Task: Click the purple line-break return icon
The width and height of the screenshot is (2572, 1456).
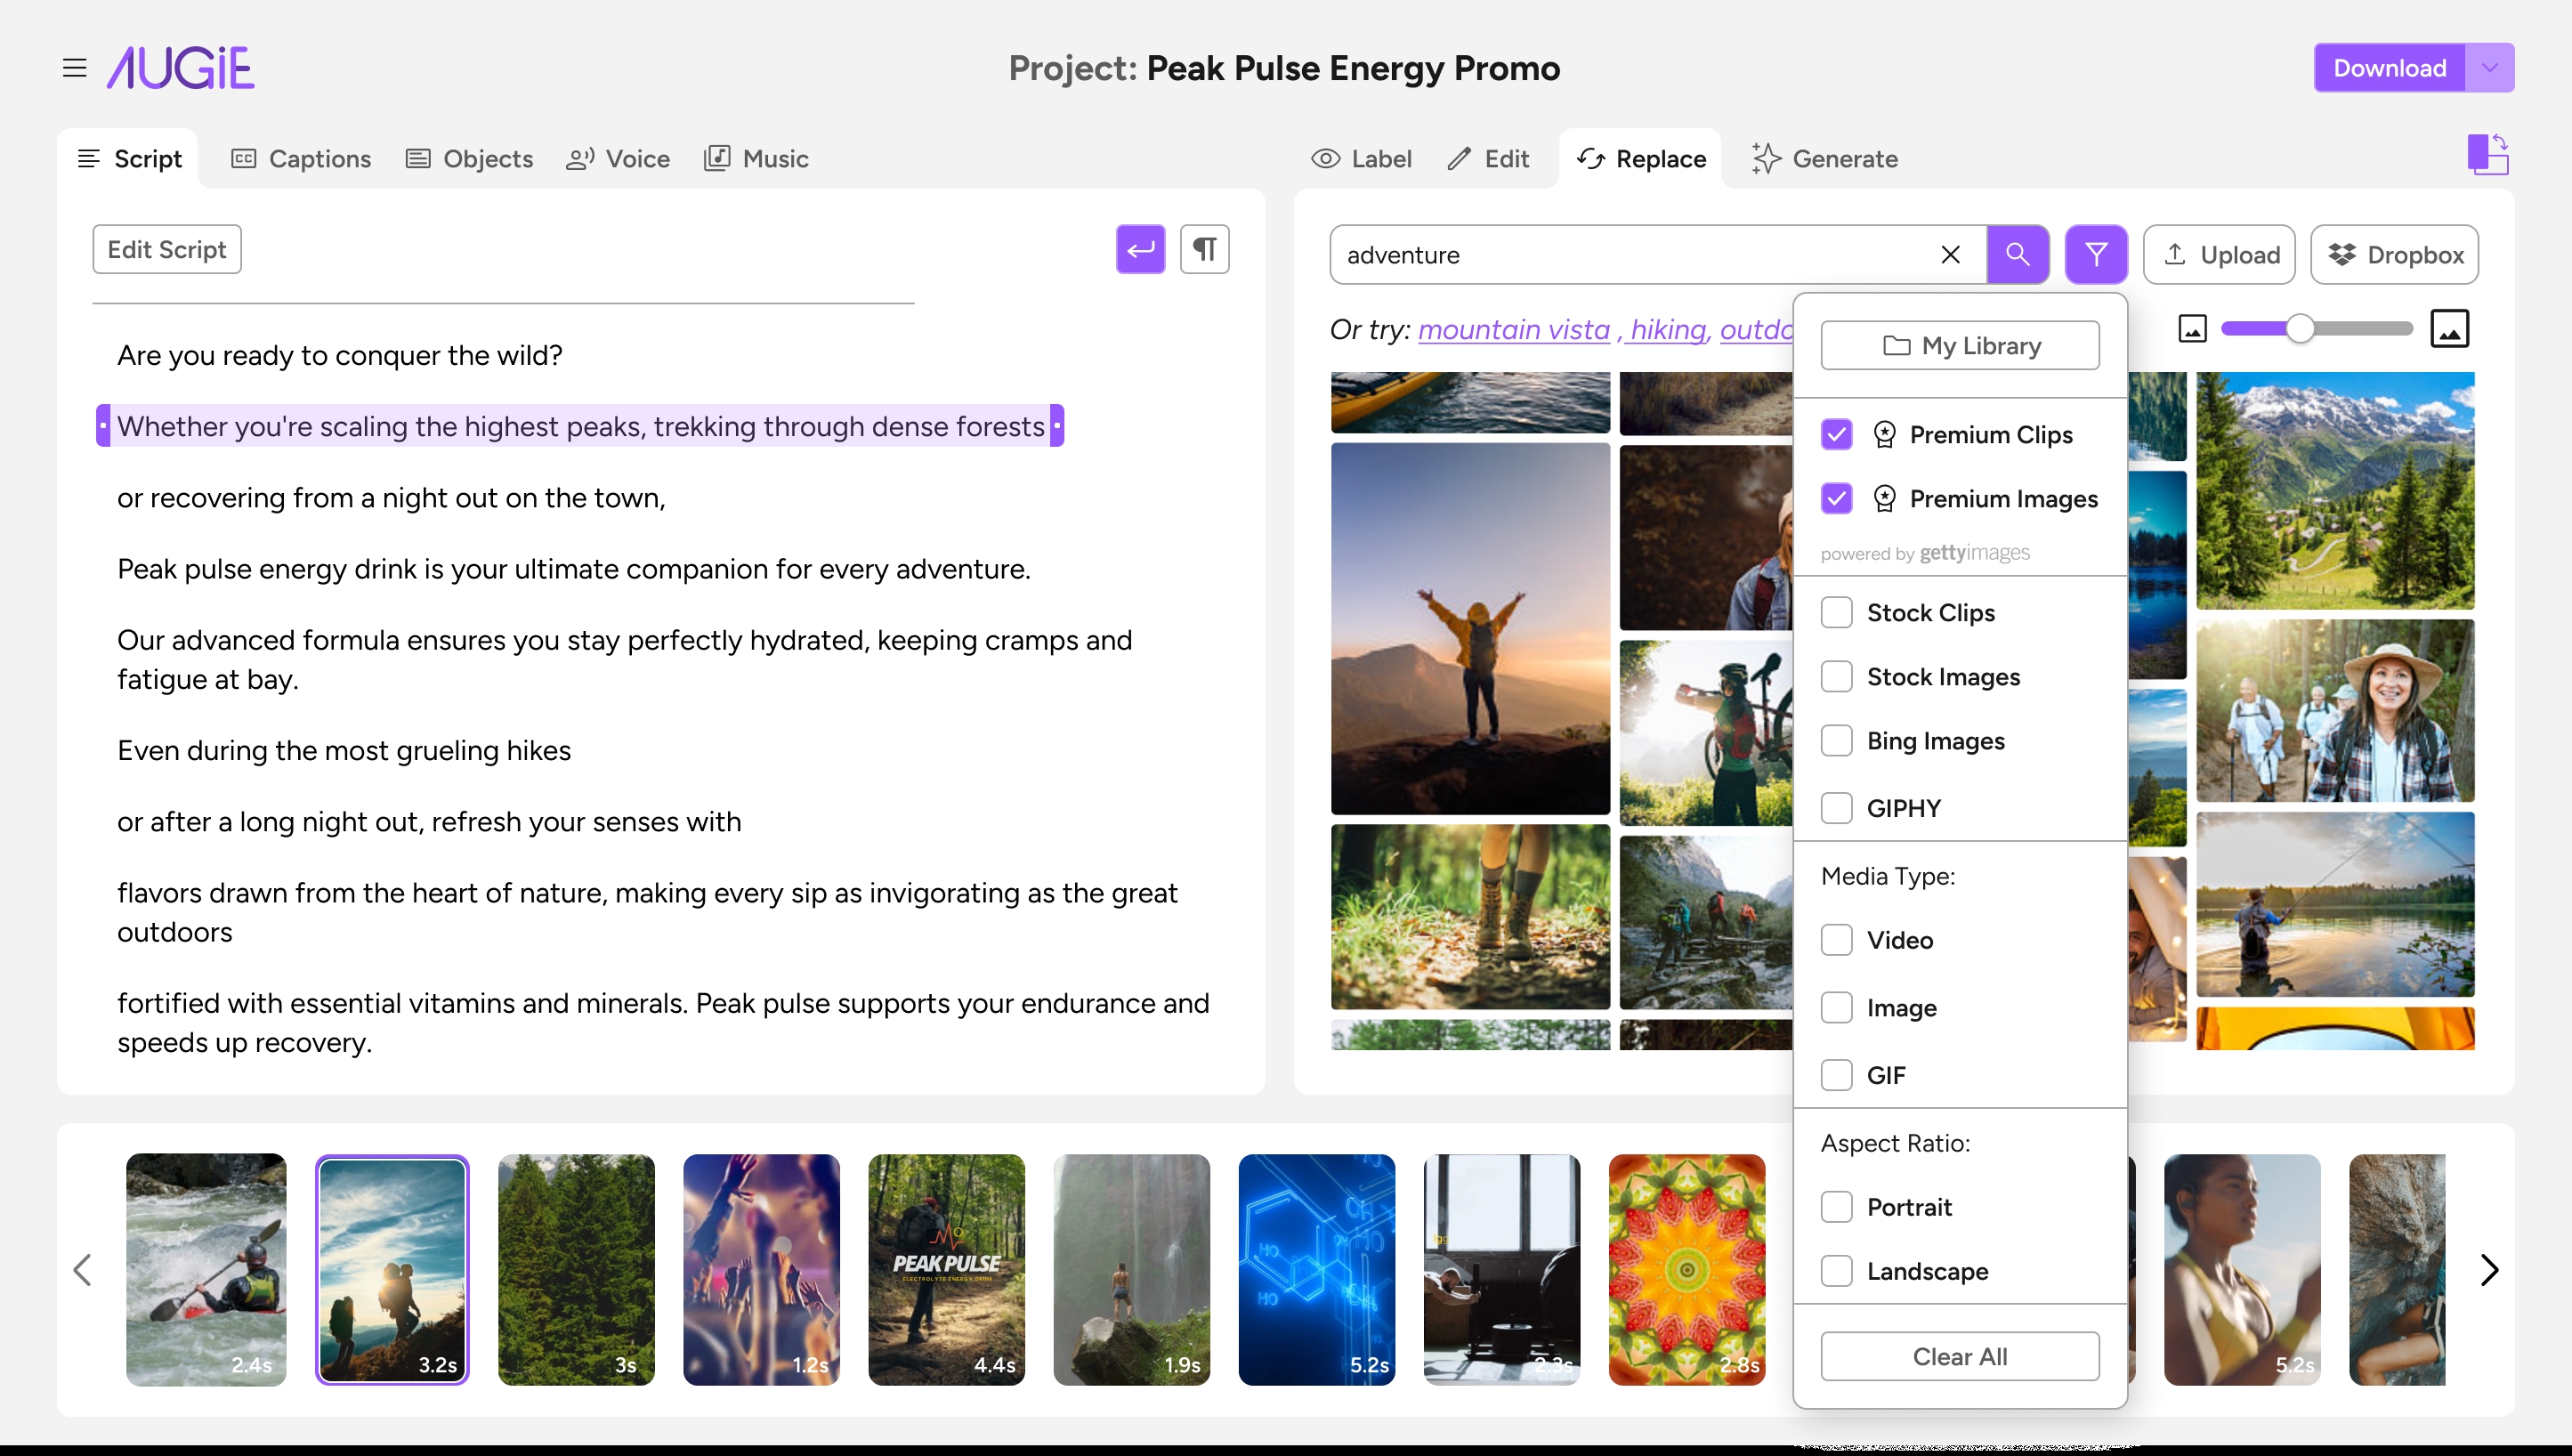Action: coord(1140,249)
